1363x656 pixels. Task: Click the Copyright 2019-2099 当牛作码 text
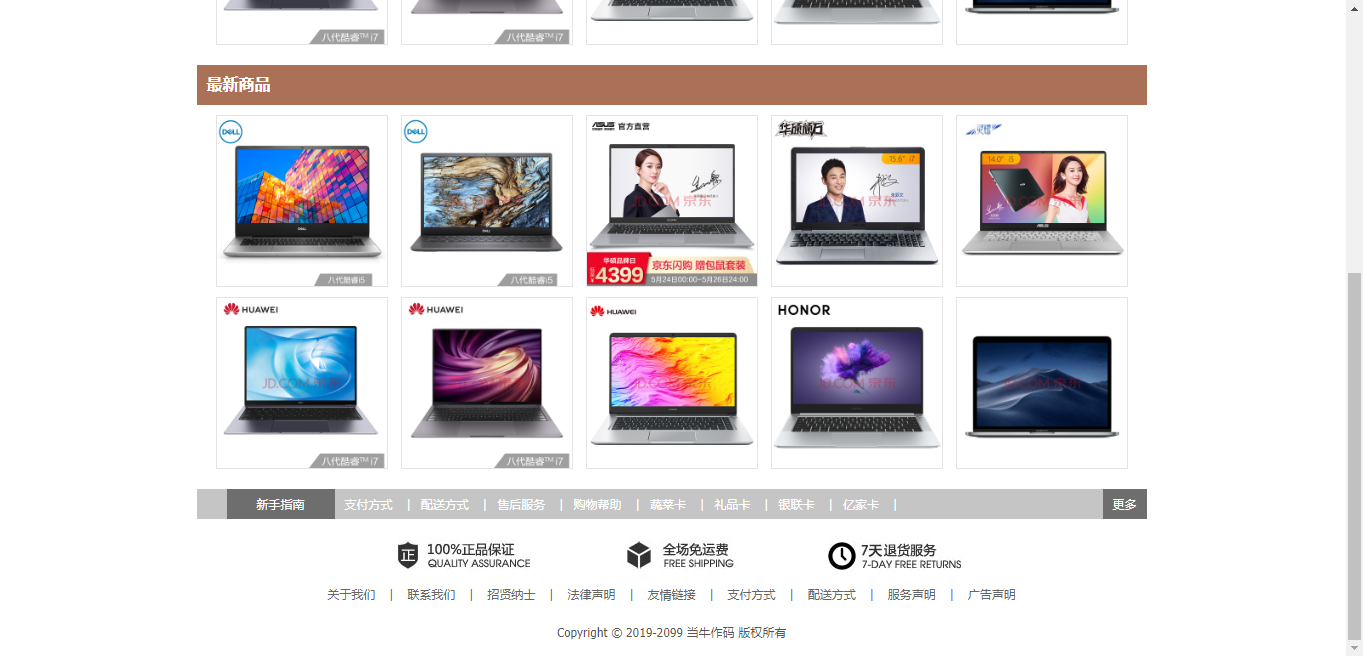[671, 633]
